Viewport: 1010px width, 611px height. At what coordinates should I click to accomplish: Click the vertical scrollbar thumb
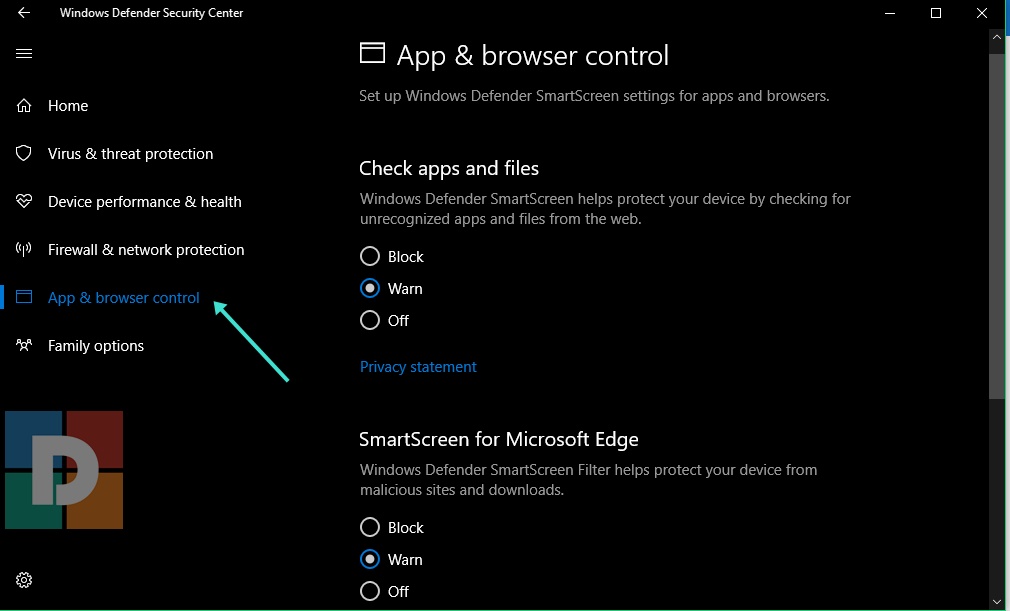[996, 225]
